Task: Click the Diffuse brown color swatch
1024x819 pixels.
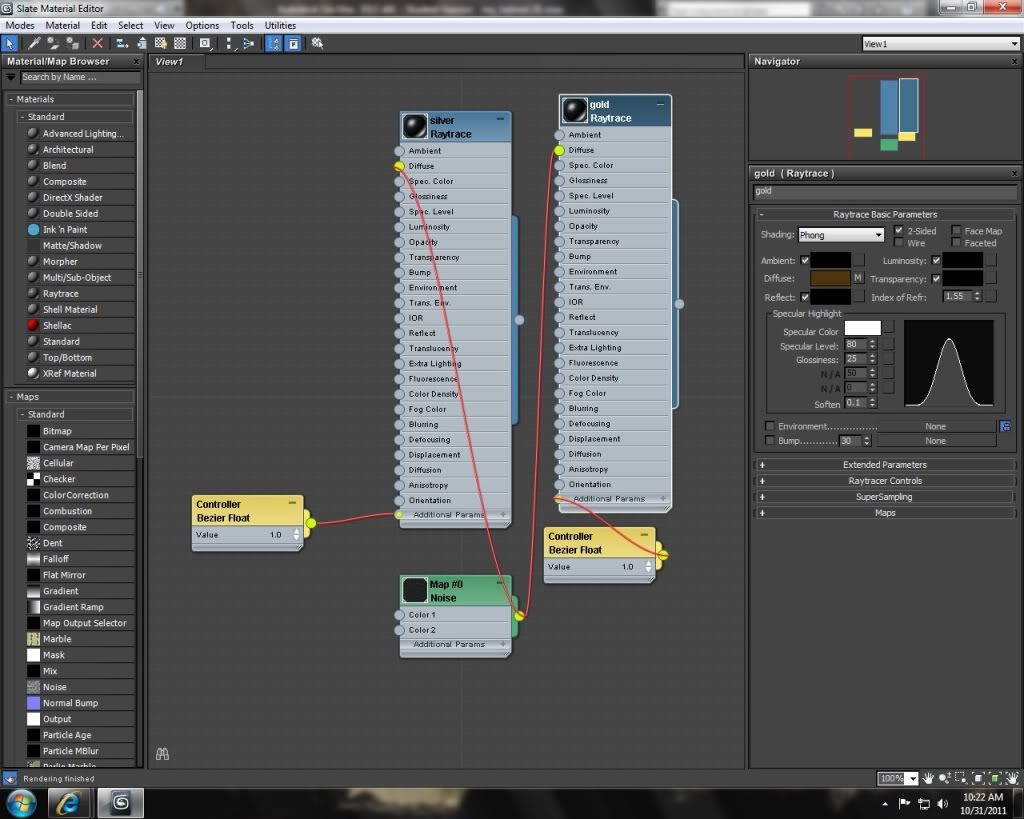Action: click(x=830, y=278)
